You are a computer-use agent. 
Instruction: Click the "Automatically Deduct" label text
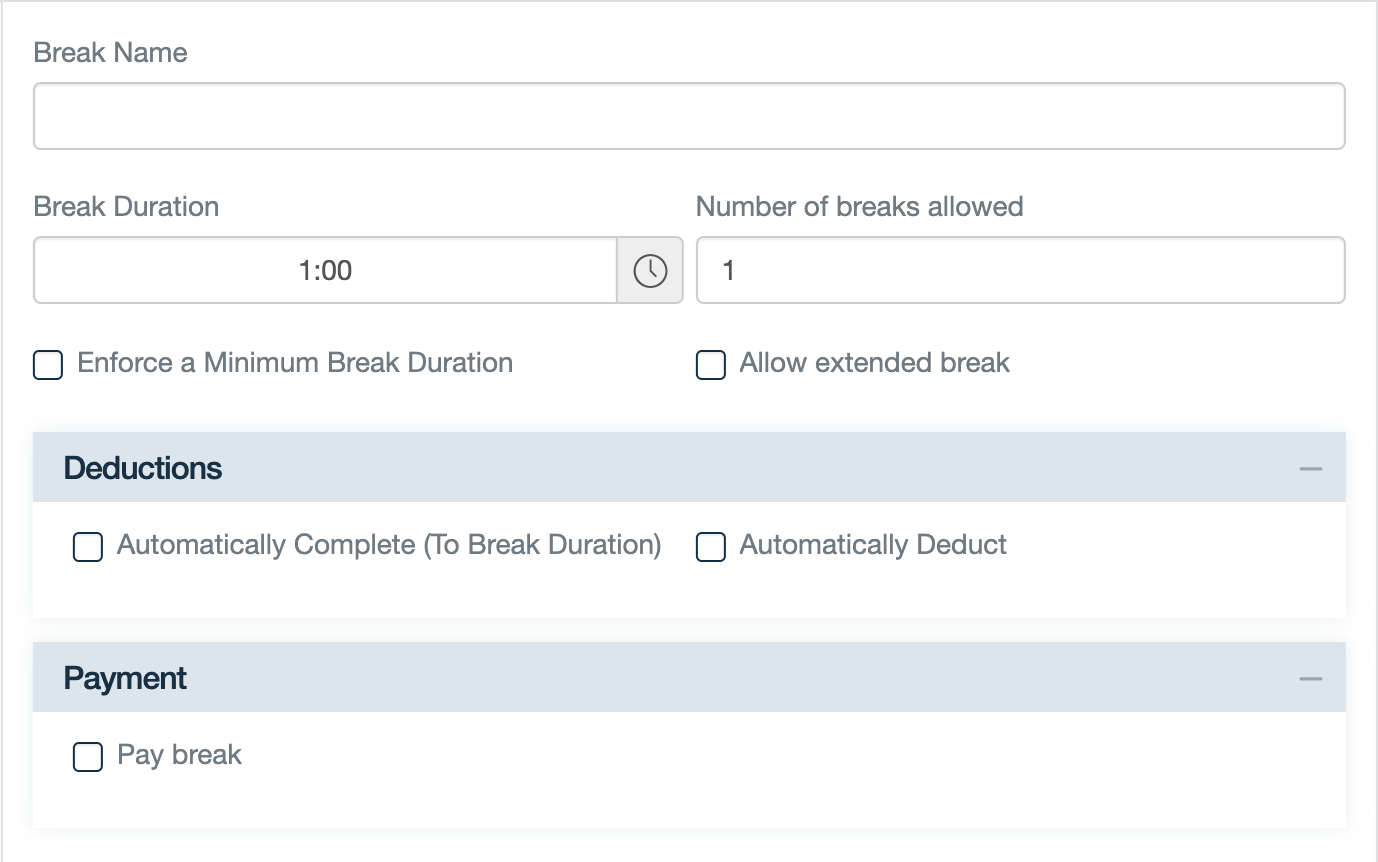coord(873,544)
